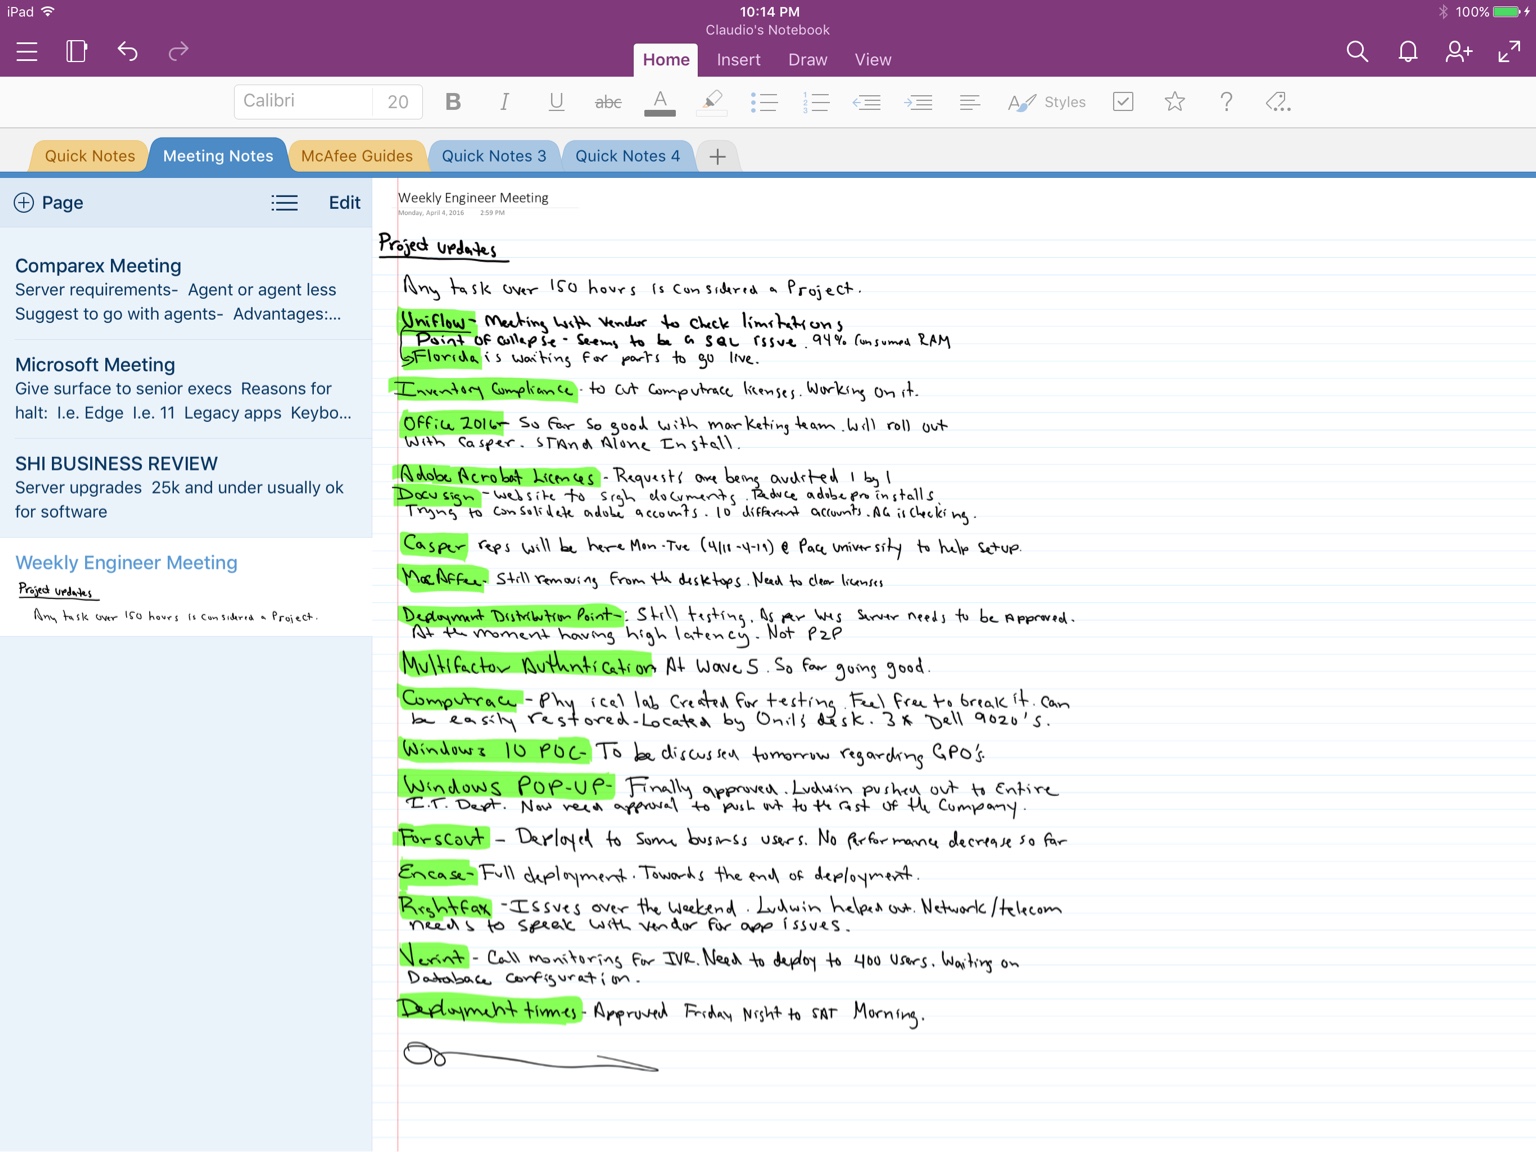
Task: Open the Comparex Meeting page
Action: point(186,290)
